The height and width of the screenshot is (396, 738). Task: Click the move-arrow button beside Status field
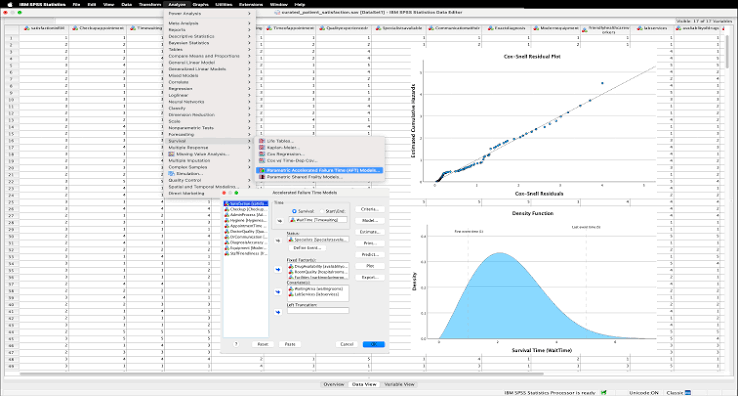[x=278, y=241]
